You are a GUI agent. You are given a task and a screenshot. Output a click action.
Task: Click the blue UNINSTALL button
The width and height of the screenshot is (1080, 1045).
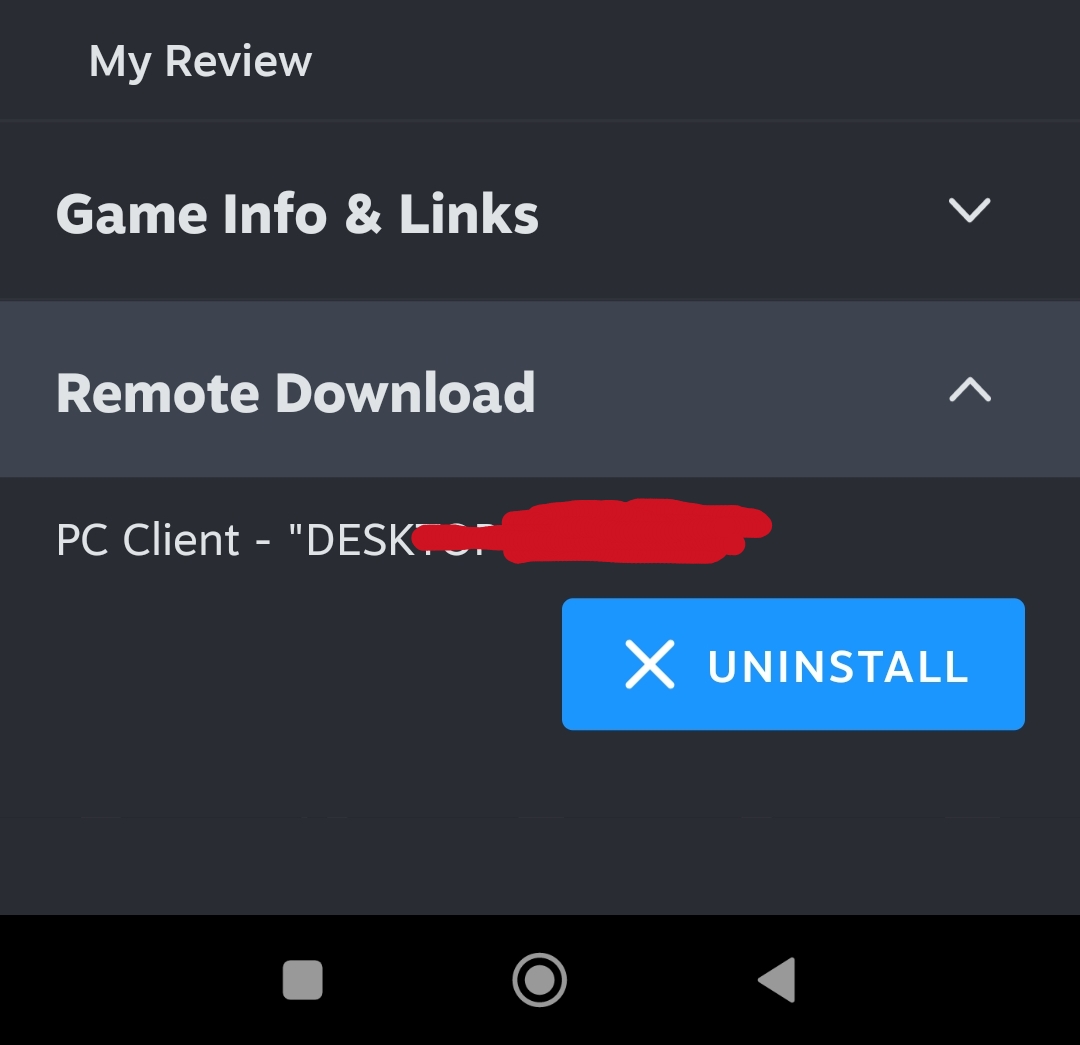coord(793,664)
